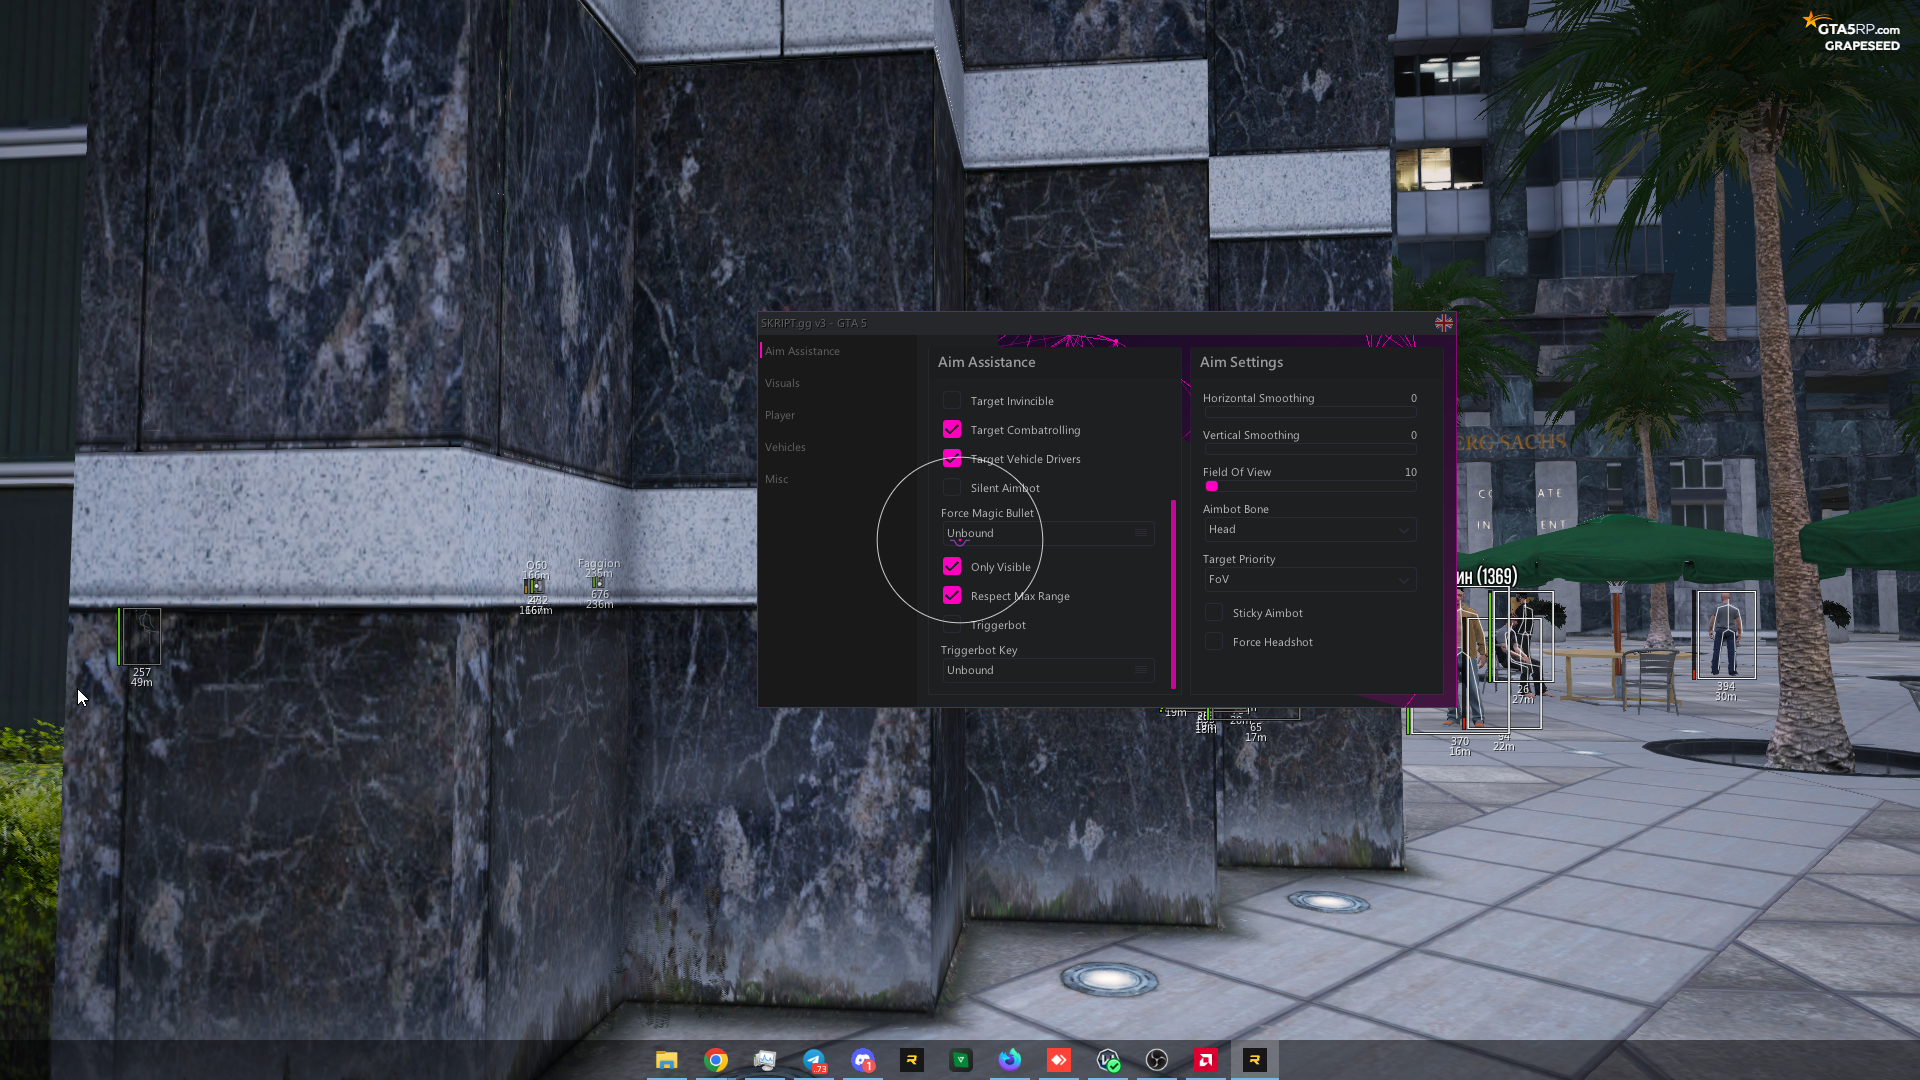Click the Force Magic Bullet Unbound keybind
This screenshot has width=1920, height=1080.
[x=1047, y=534]
